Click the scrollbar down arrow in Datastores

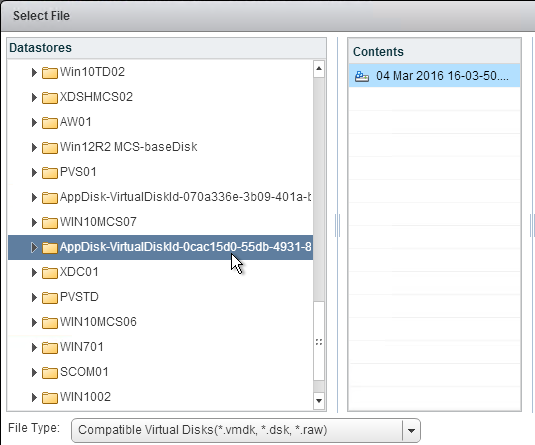(x=319, y=401)
